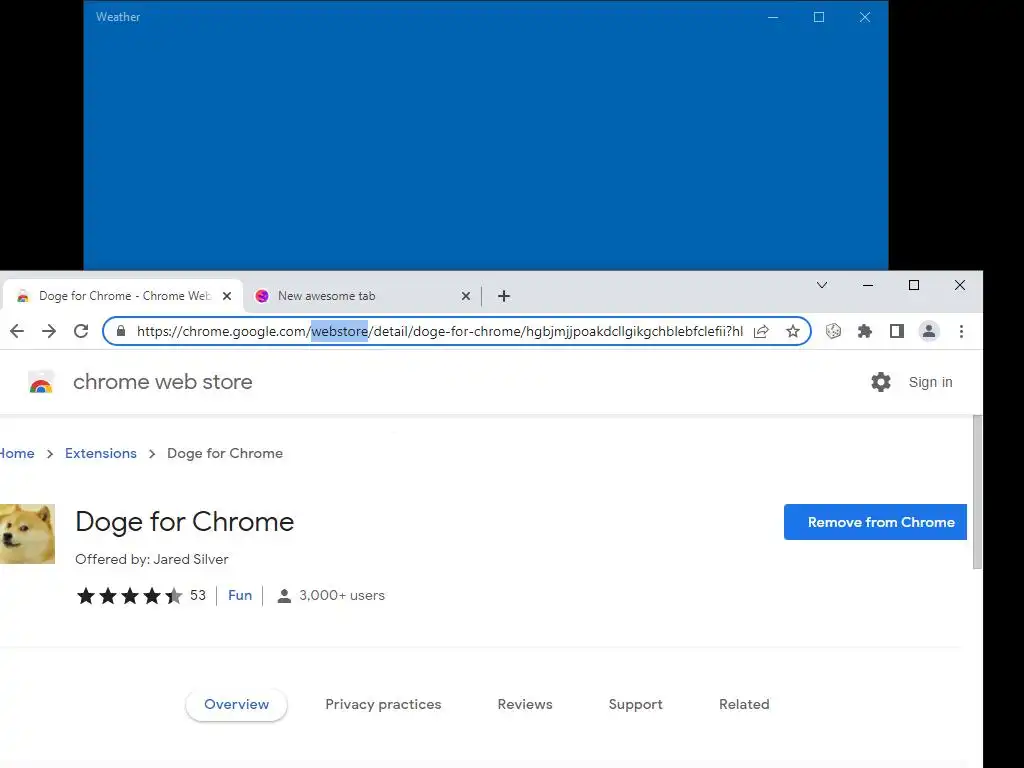Minimize the Chrome window
Screen dimensions: 1024x768
[868, 285]
